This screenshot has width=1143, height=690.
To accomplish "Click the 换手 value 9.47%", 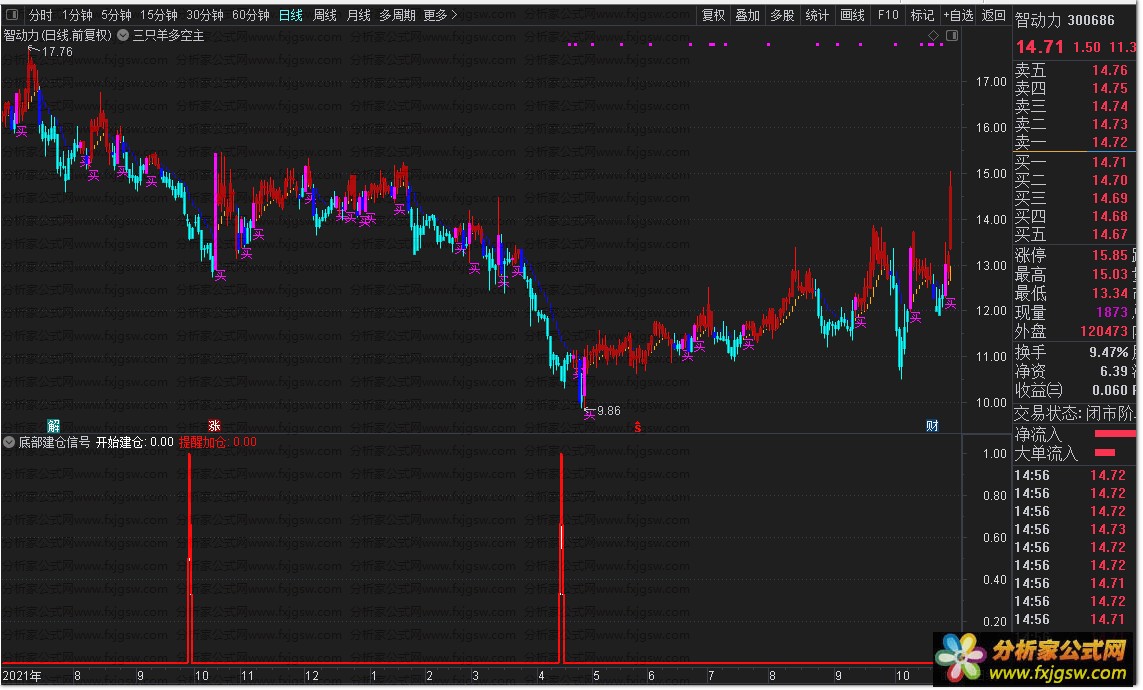I will (x=1109, y=353).
